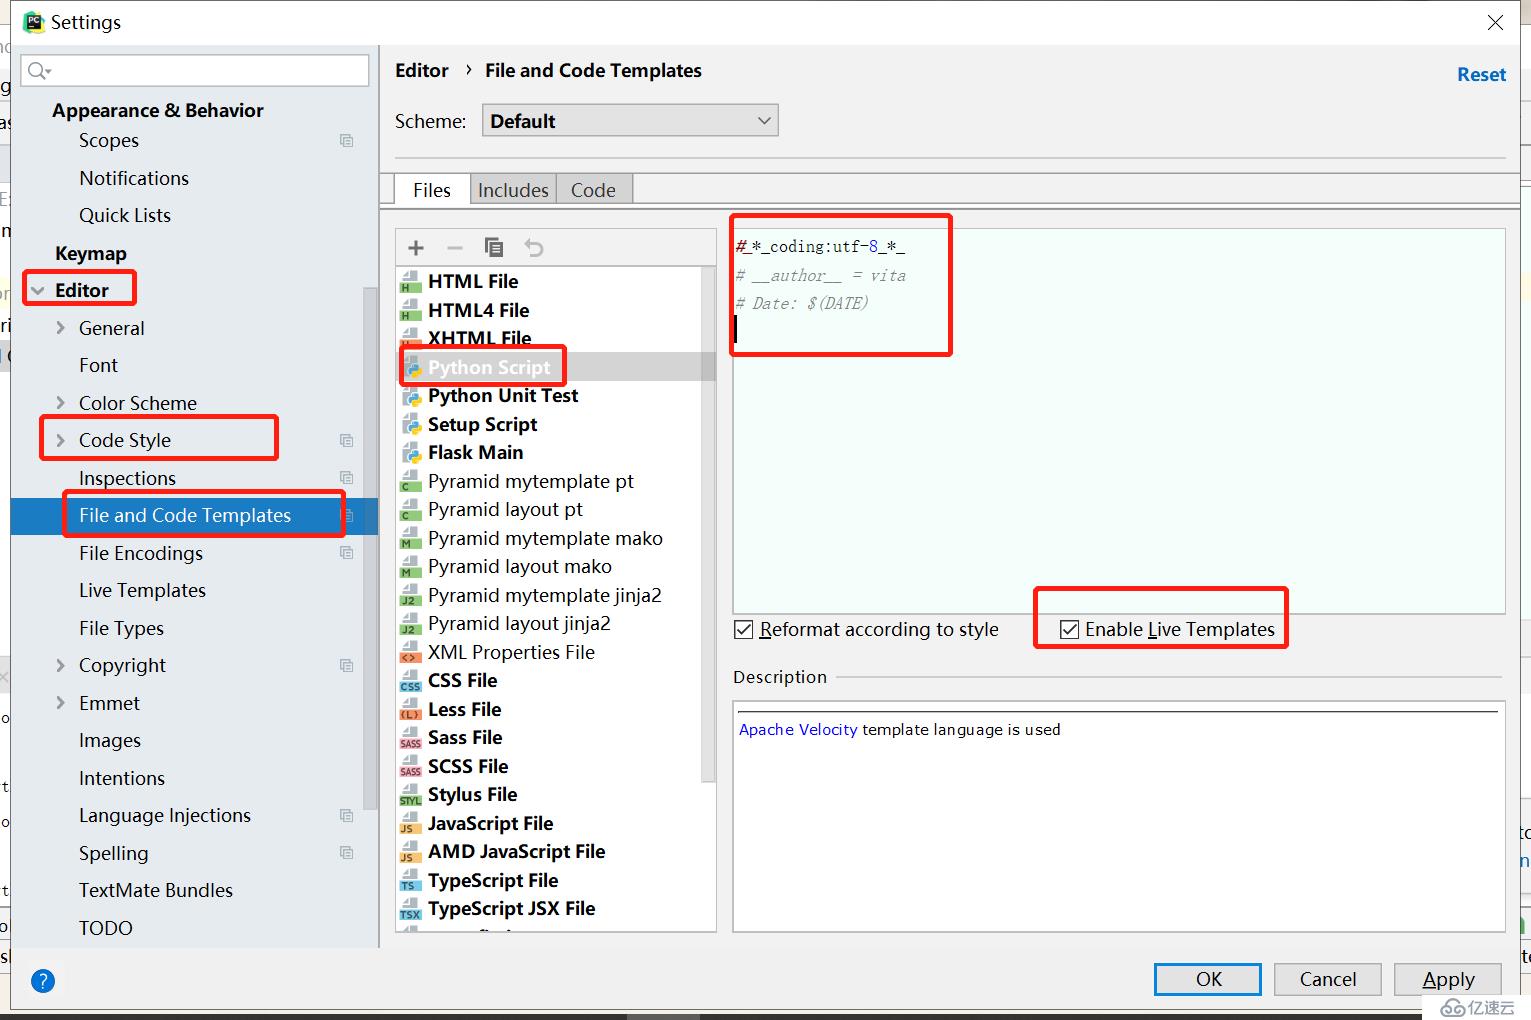The width and height of the screenshot is (1531, 1020).
Task: Click the template list vertical scrollbar
Action: coord(709,524)
